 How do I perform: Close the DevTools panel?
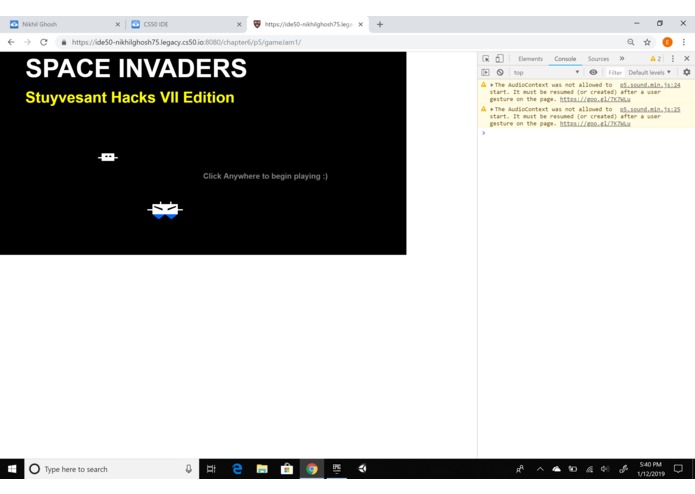coord(687,58)
